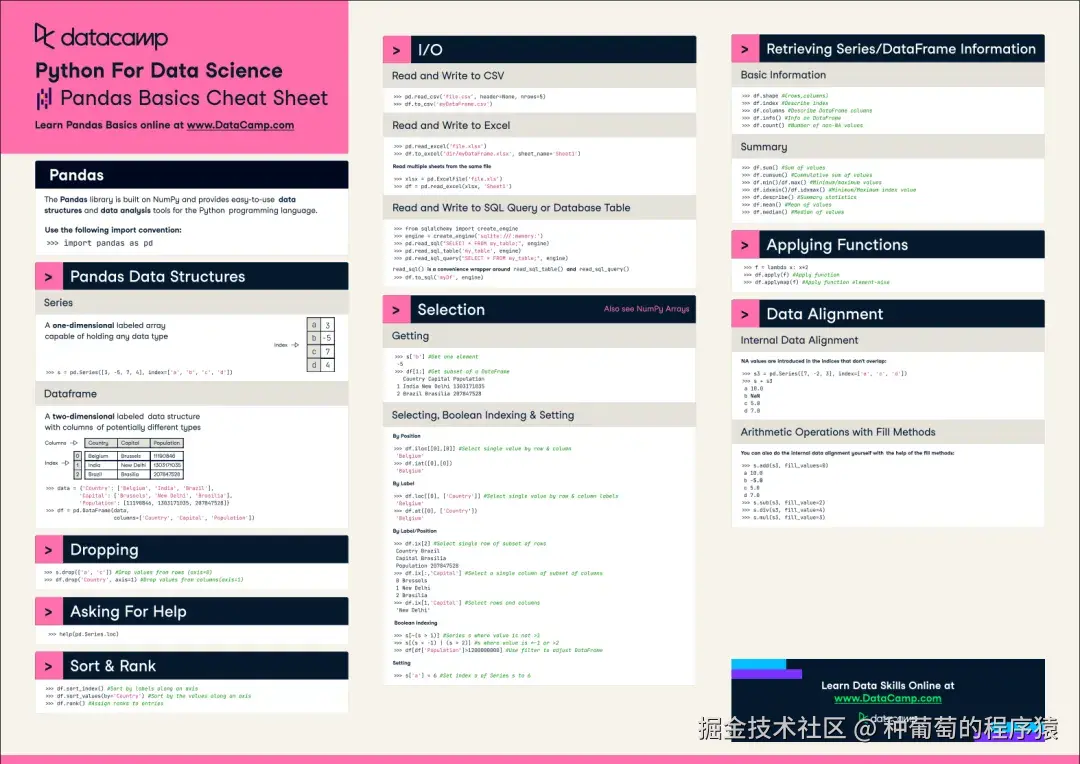Open the www.DataCamp.com link in the dark footer box
This screenshot has width=1080, height=764.
coord(887,699)
